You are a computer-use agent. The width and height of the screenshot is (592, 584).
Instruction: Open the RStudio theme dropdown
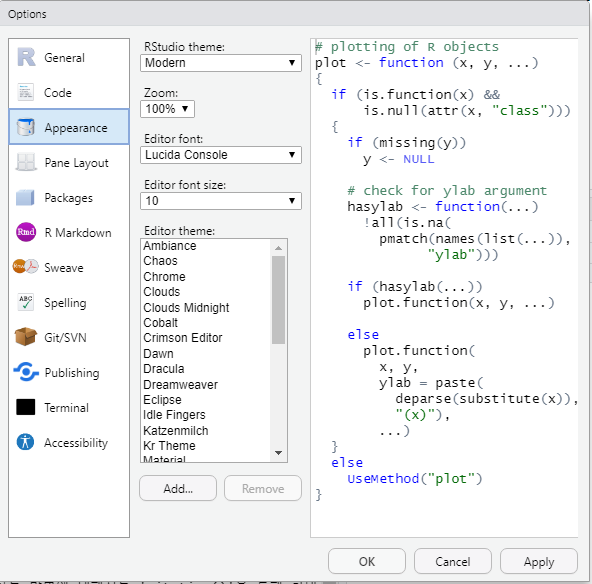pyautogui.click(x=221, y=63)
